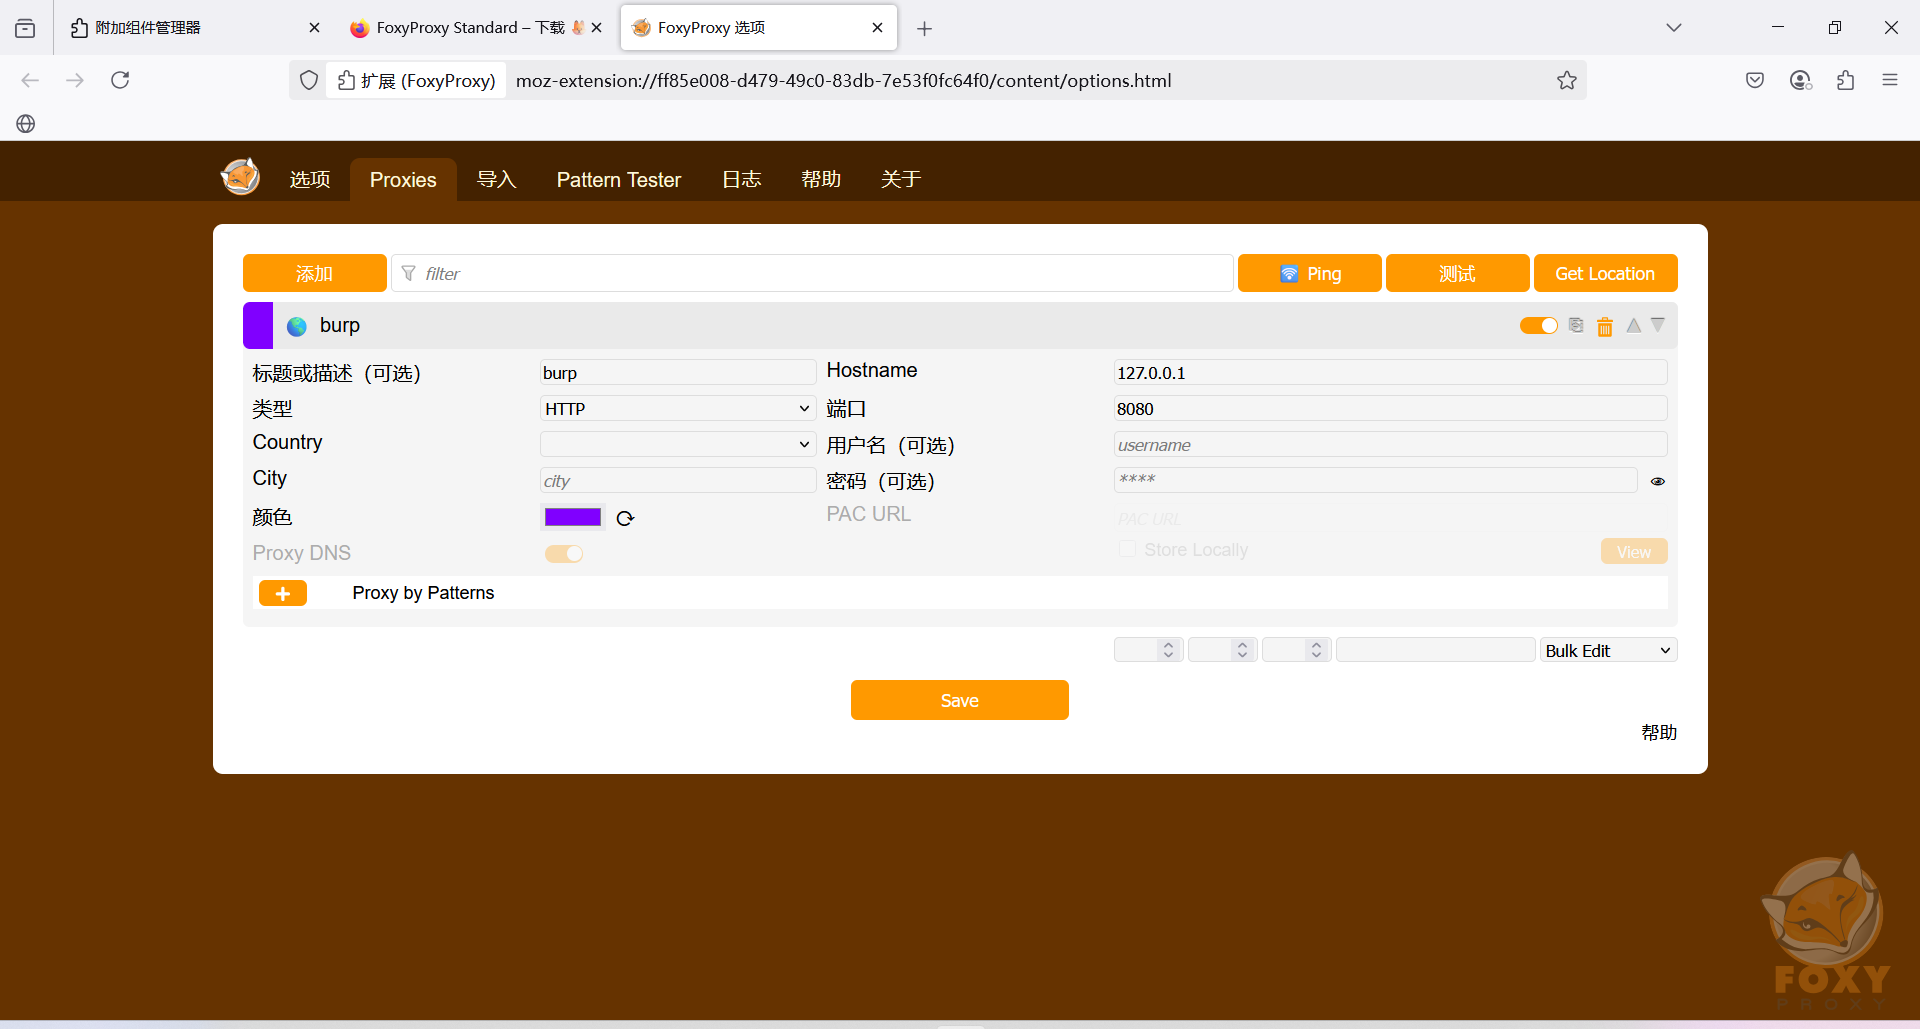Image resolution: width=1920 pixels, height=1029 pixels.
Task: Toggle the burp proxy enabled switch
Action: (1539, 325)
